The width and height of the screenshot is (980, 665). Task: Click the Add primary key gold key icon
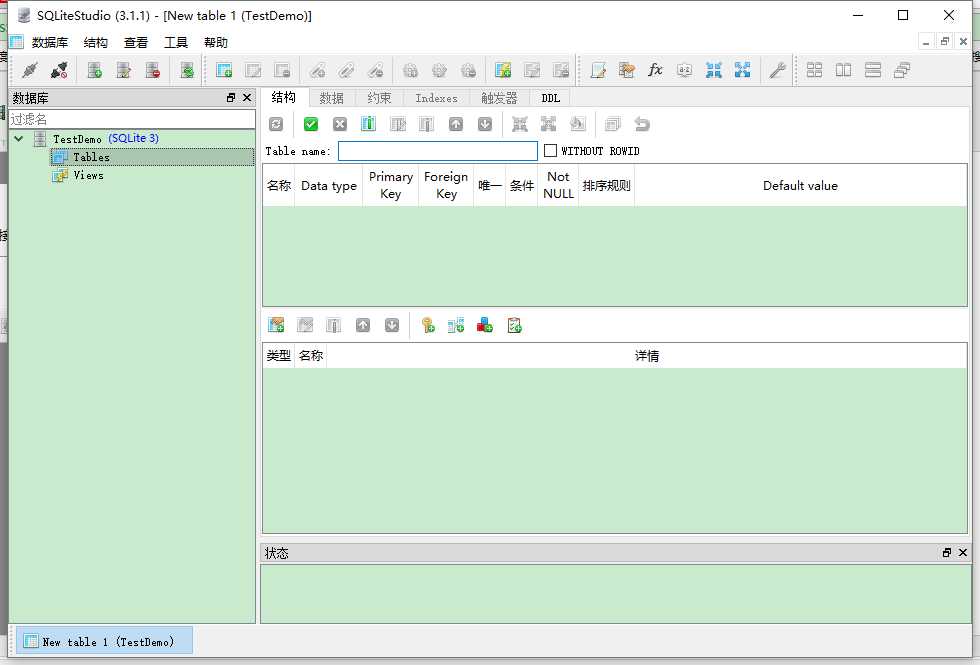pyautogui.click(x=428, y=325)
